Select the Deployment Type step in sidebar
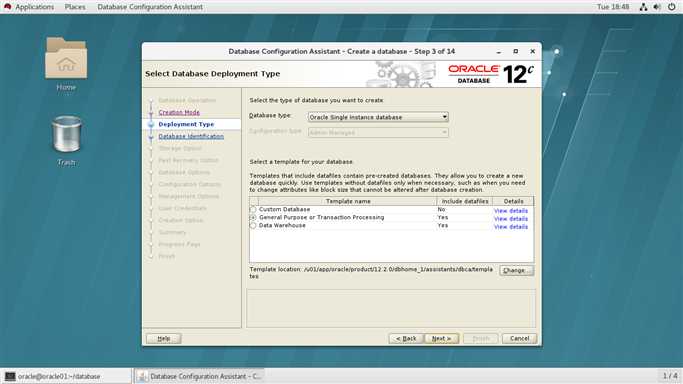Screen dimensions: 683x384 coord(186,124)
